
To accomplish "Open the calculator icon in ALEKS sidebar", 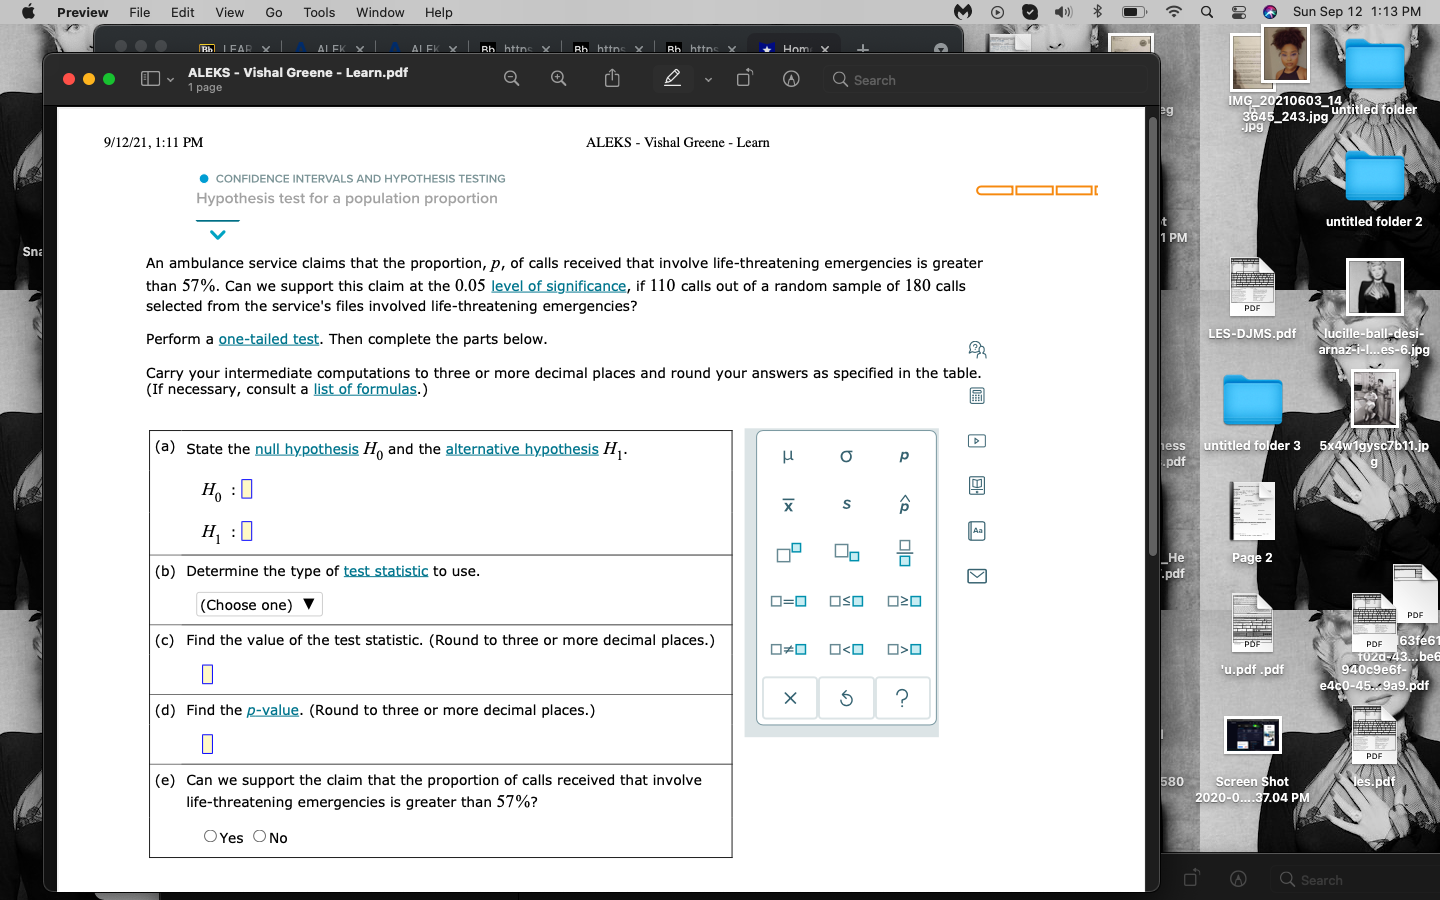I will 976,395.
